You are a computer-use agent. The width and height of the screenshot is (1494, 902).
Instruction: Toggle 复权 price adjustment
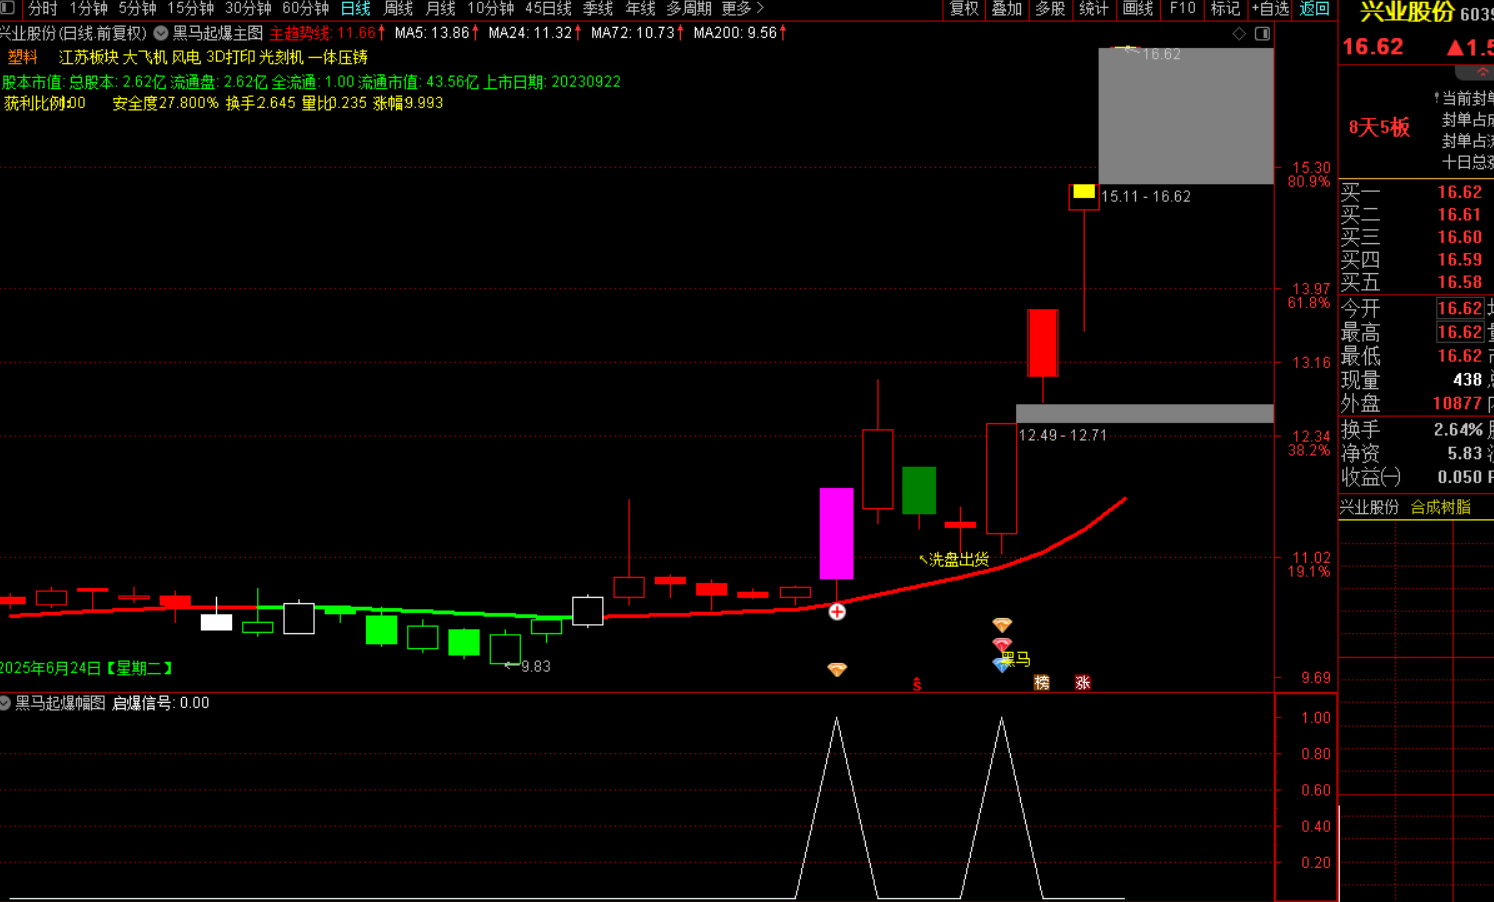tap(964, 9)
